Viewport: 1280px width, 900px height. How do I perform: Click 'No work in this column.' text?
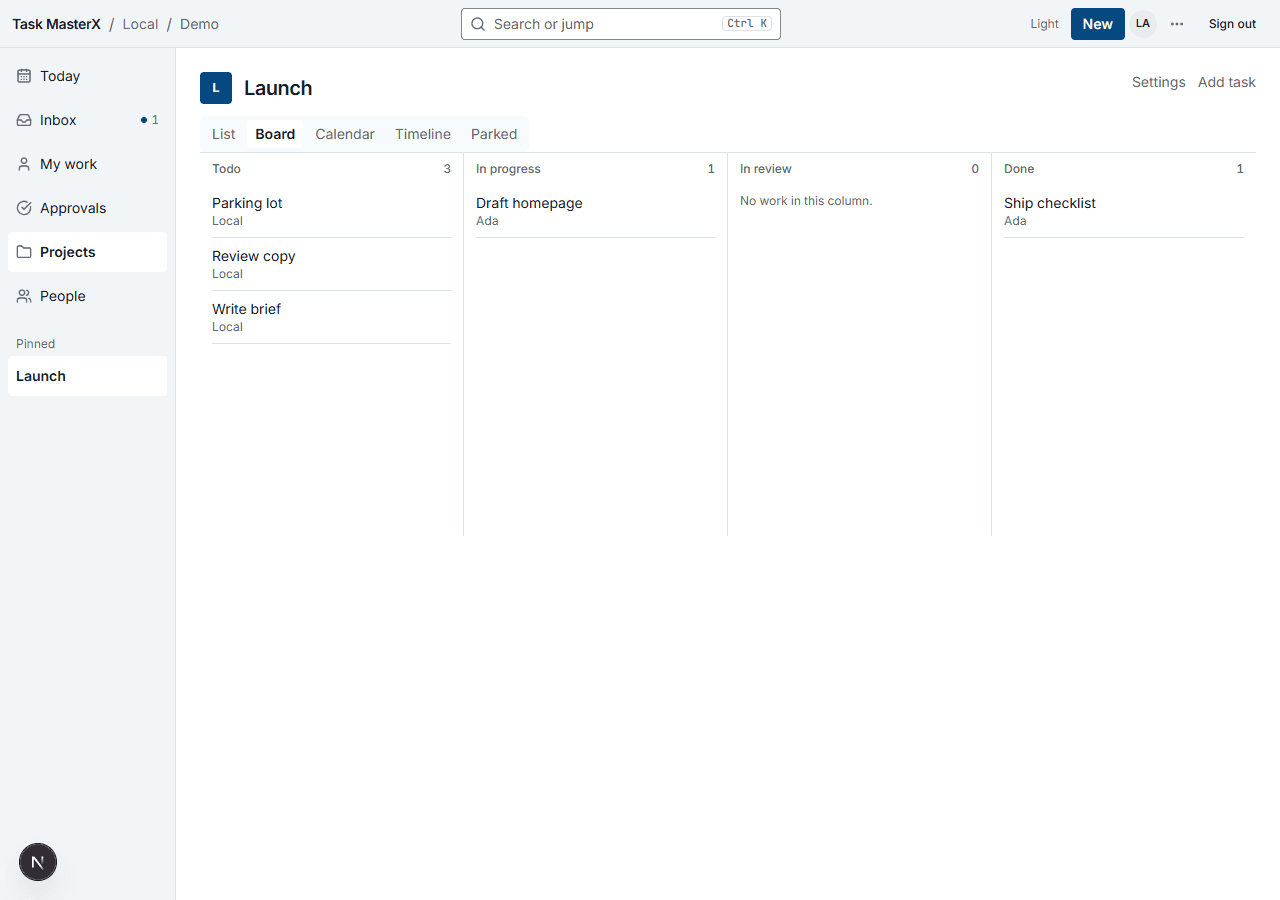tap(806, 201)
